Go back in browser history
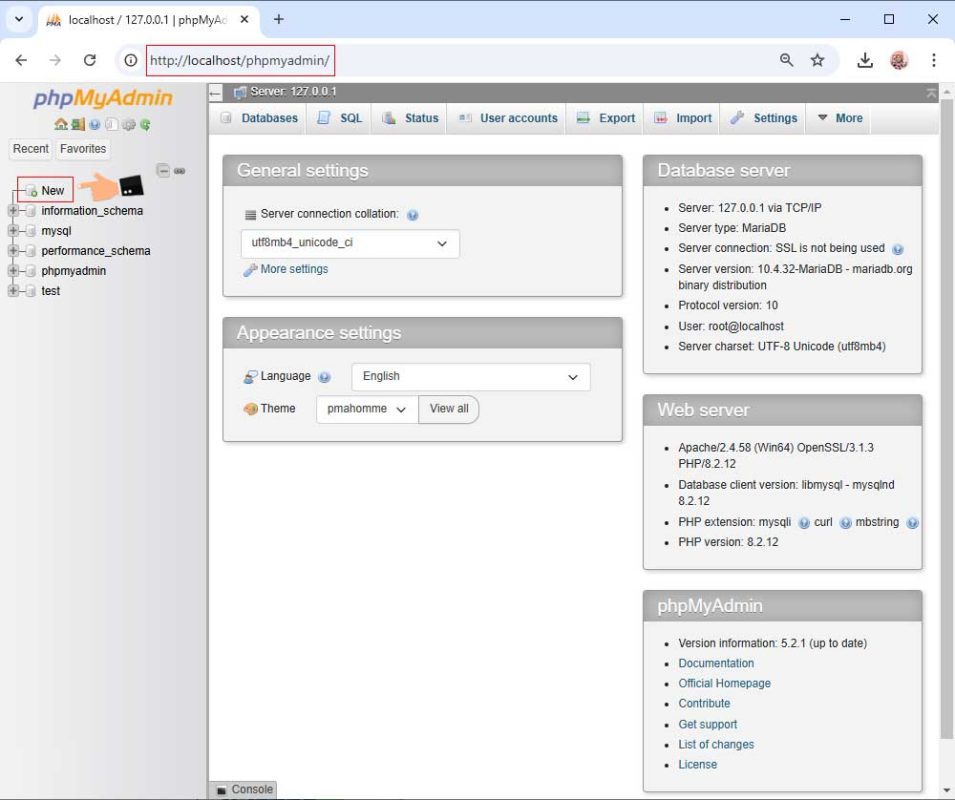Screen dimensions: 955x800 [21, 60]
